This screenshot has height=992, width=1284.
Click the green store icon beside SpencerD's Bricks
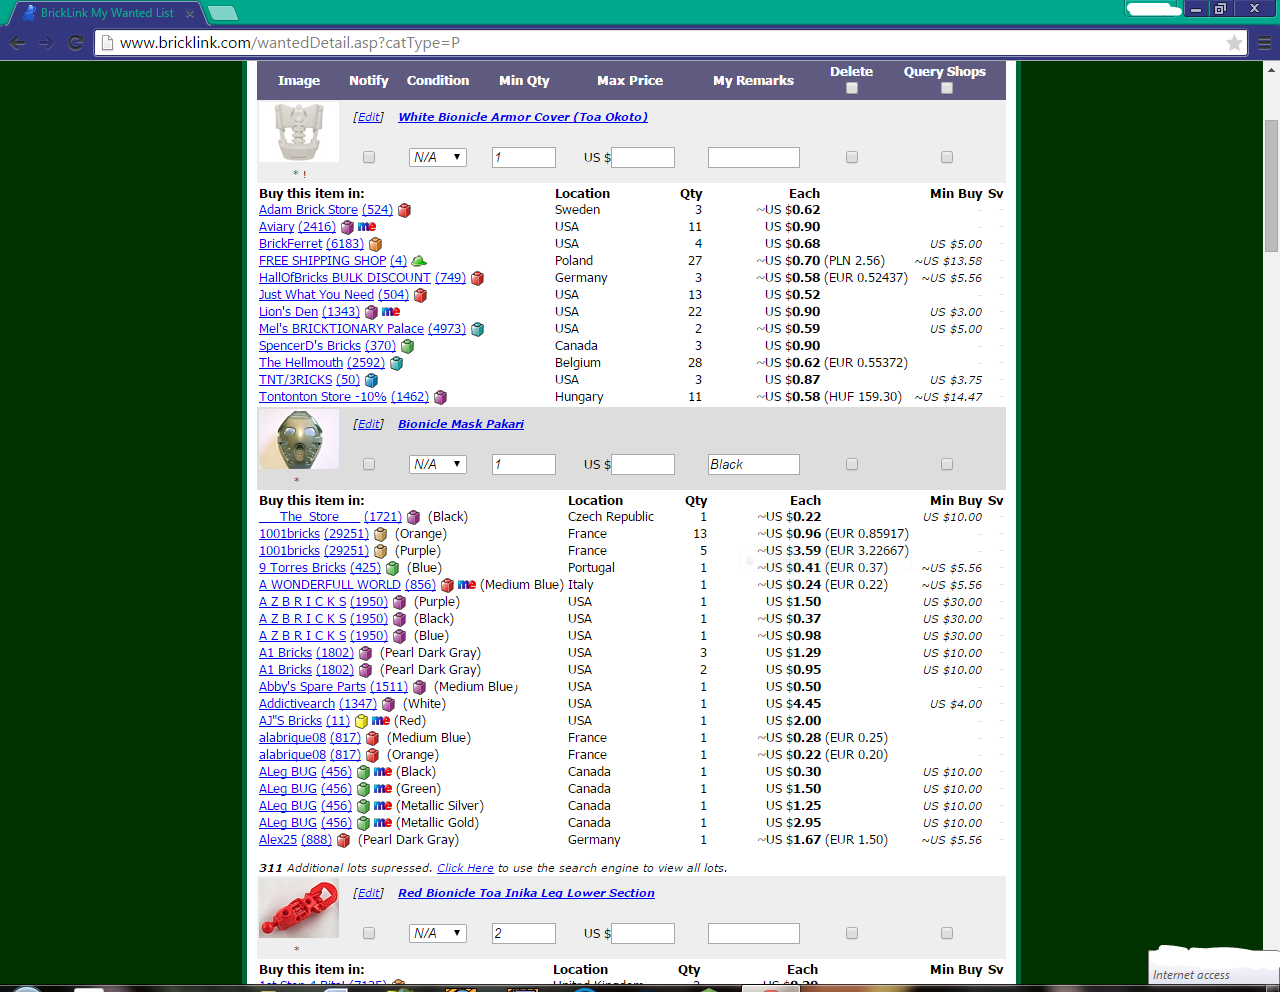coord(407,346)
